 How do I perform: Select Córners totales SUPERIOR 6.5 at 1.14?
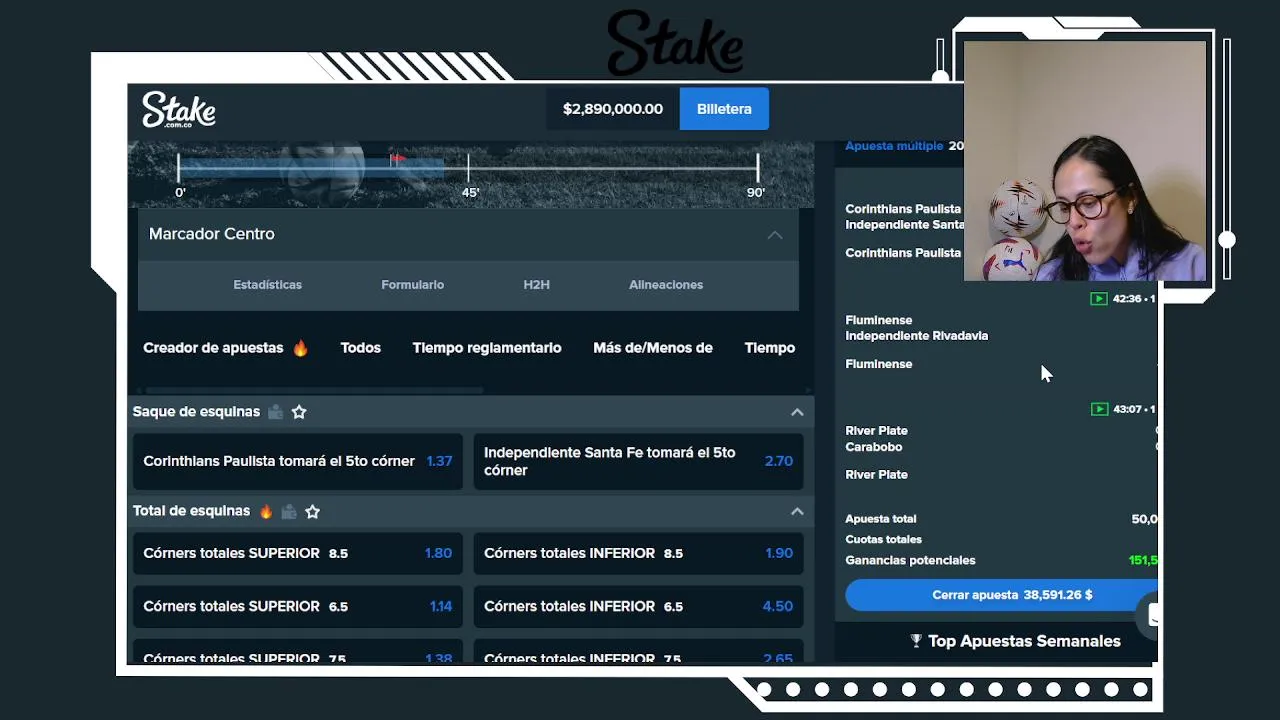(298, 606)
